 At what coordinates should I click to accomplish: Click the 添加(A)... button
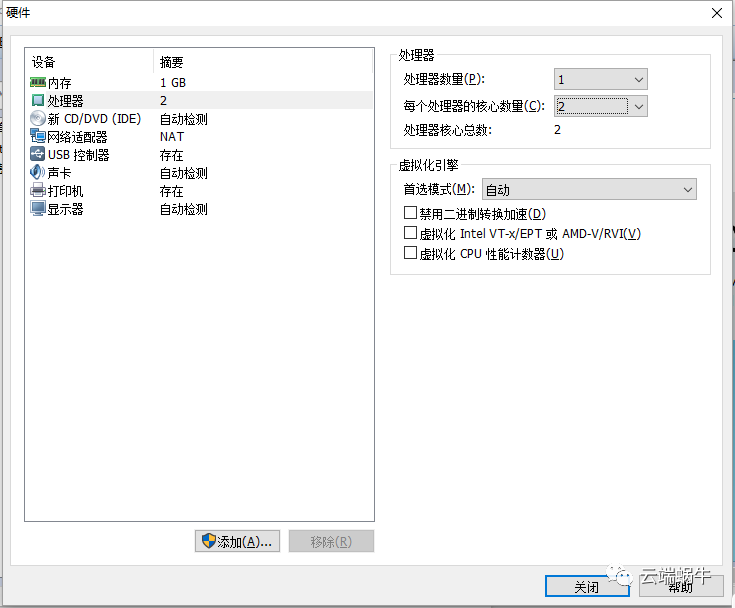(238, 541)
